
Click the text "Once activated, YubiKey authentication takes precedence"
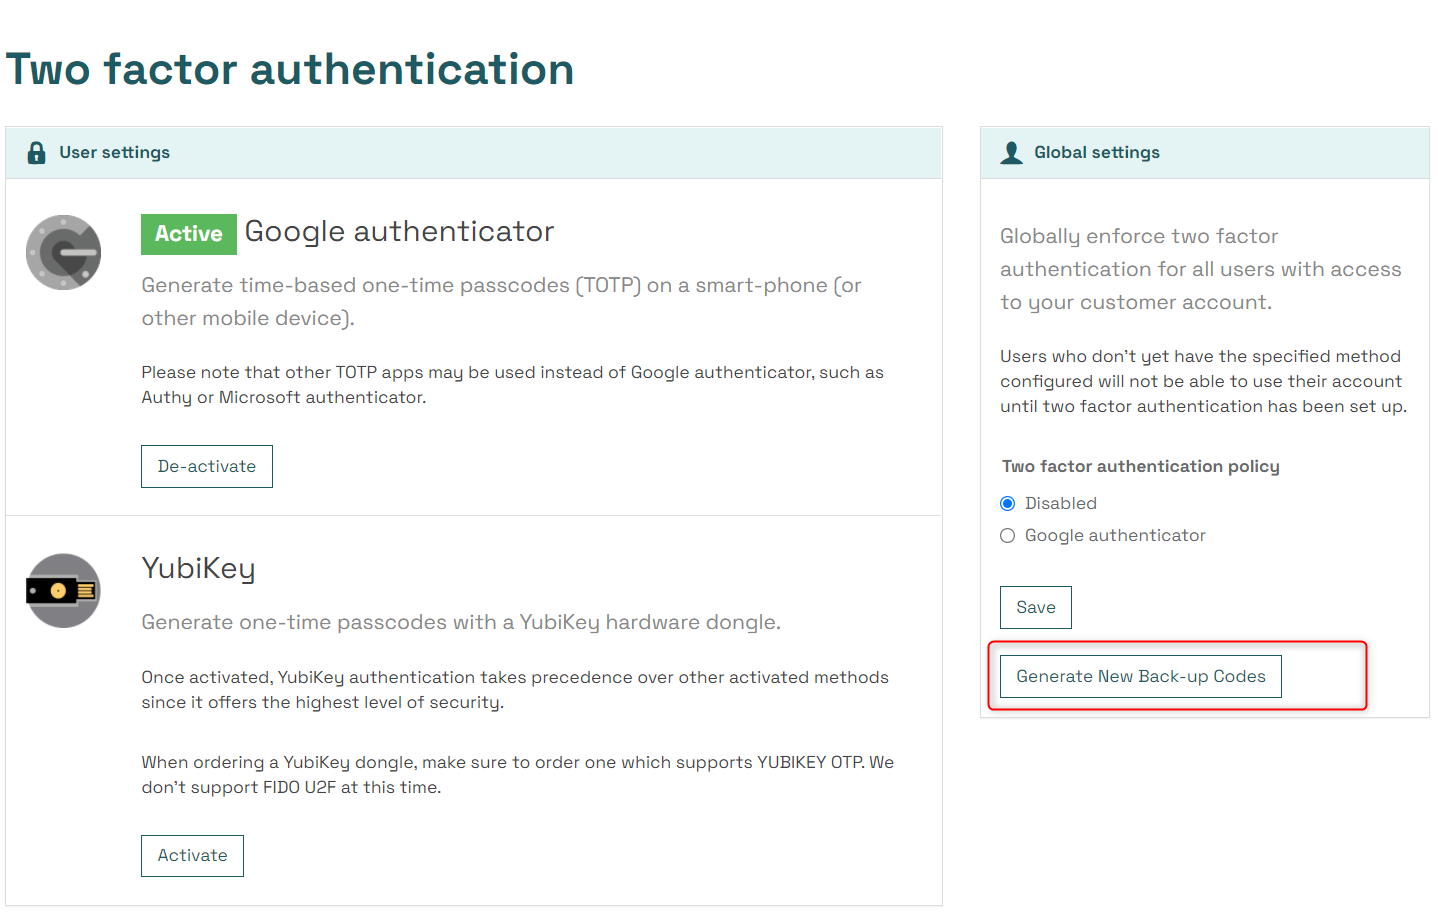515,690
